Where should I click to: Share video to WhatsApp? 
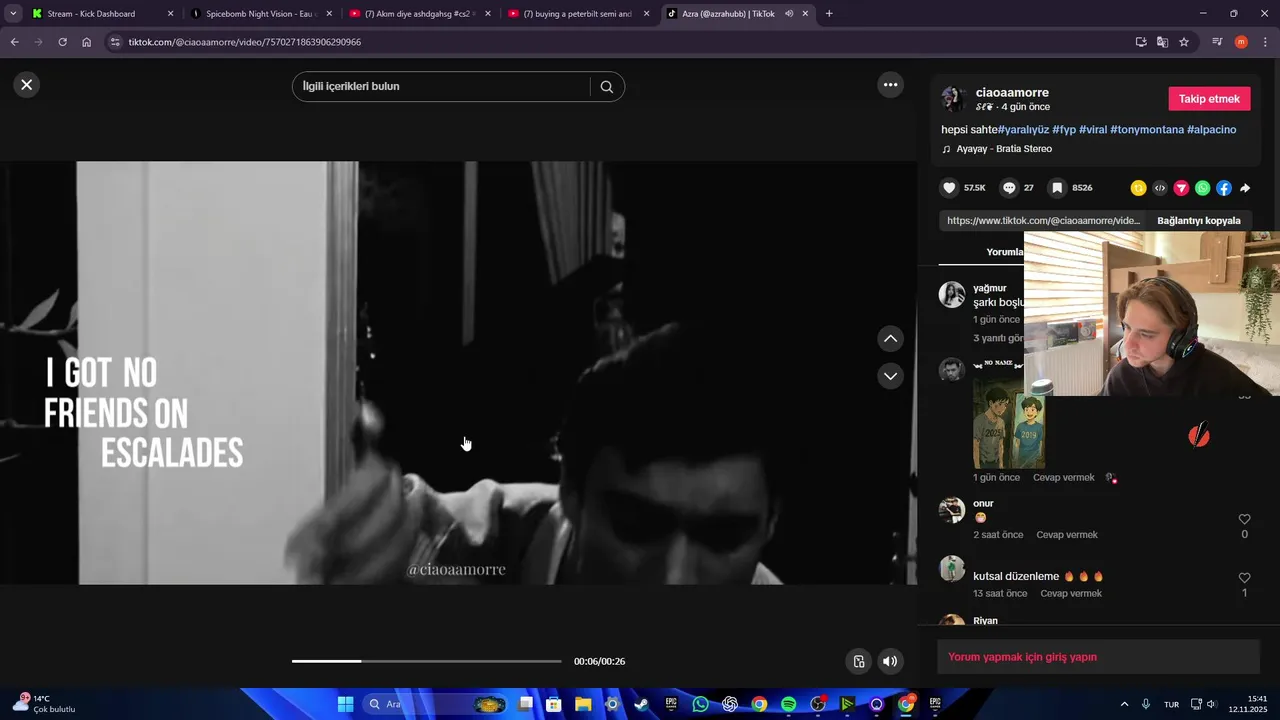pos(1202,188)
